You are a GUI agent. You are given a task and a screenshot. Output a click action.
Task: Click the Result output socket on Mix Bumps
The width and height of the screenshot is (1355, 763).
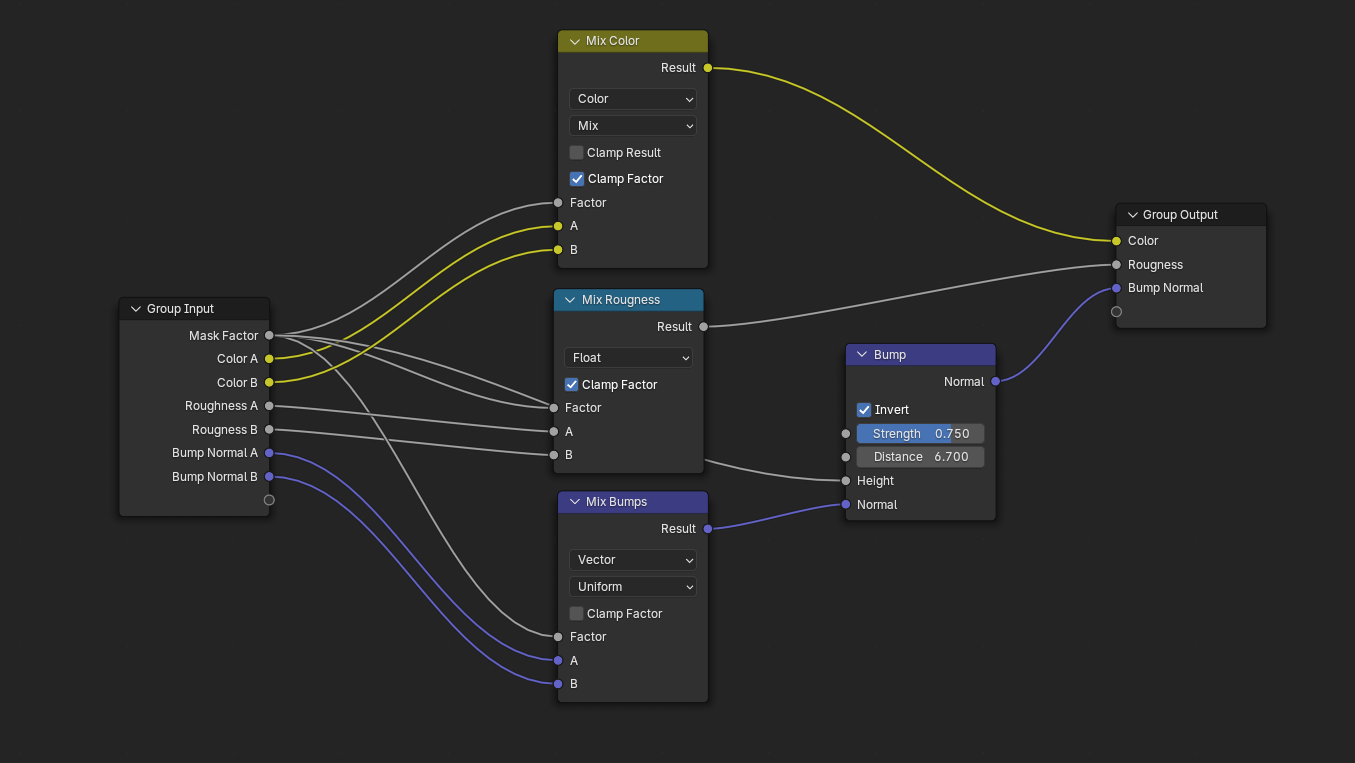click(707, 528)
